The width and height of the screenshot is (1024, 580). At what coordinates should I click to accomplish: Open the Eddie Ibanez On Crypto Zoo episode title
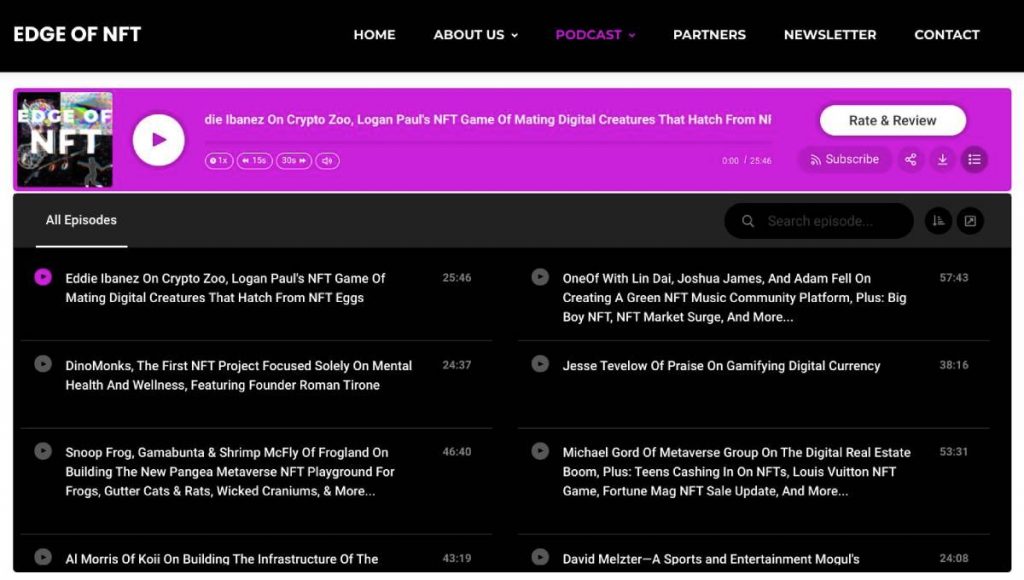click(x=225, y=288)
